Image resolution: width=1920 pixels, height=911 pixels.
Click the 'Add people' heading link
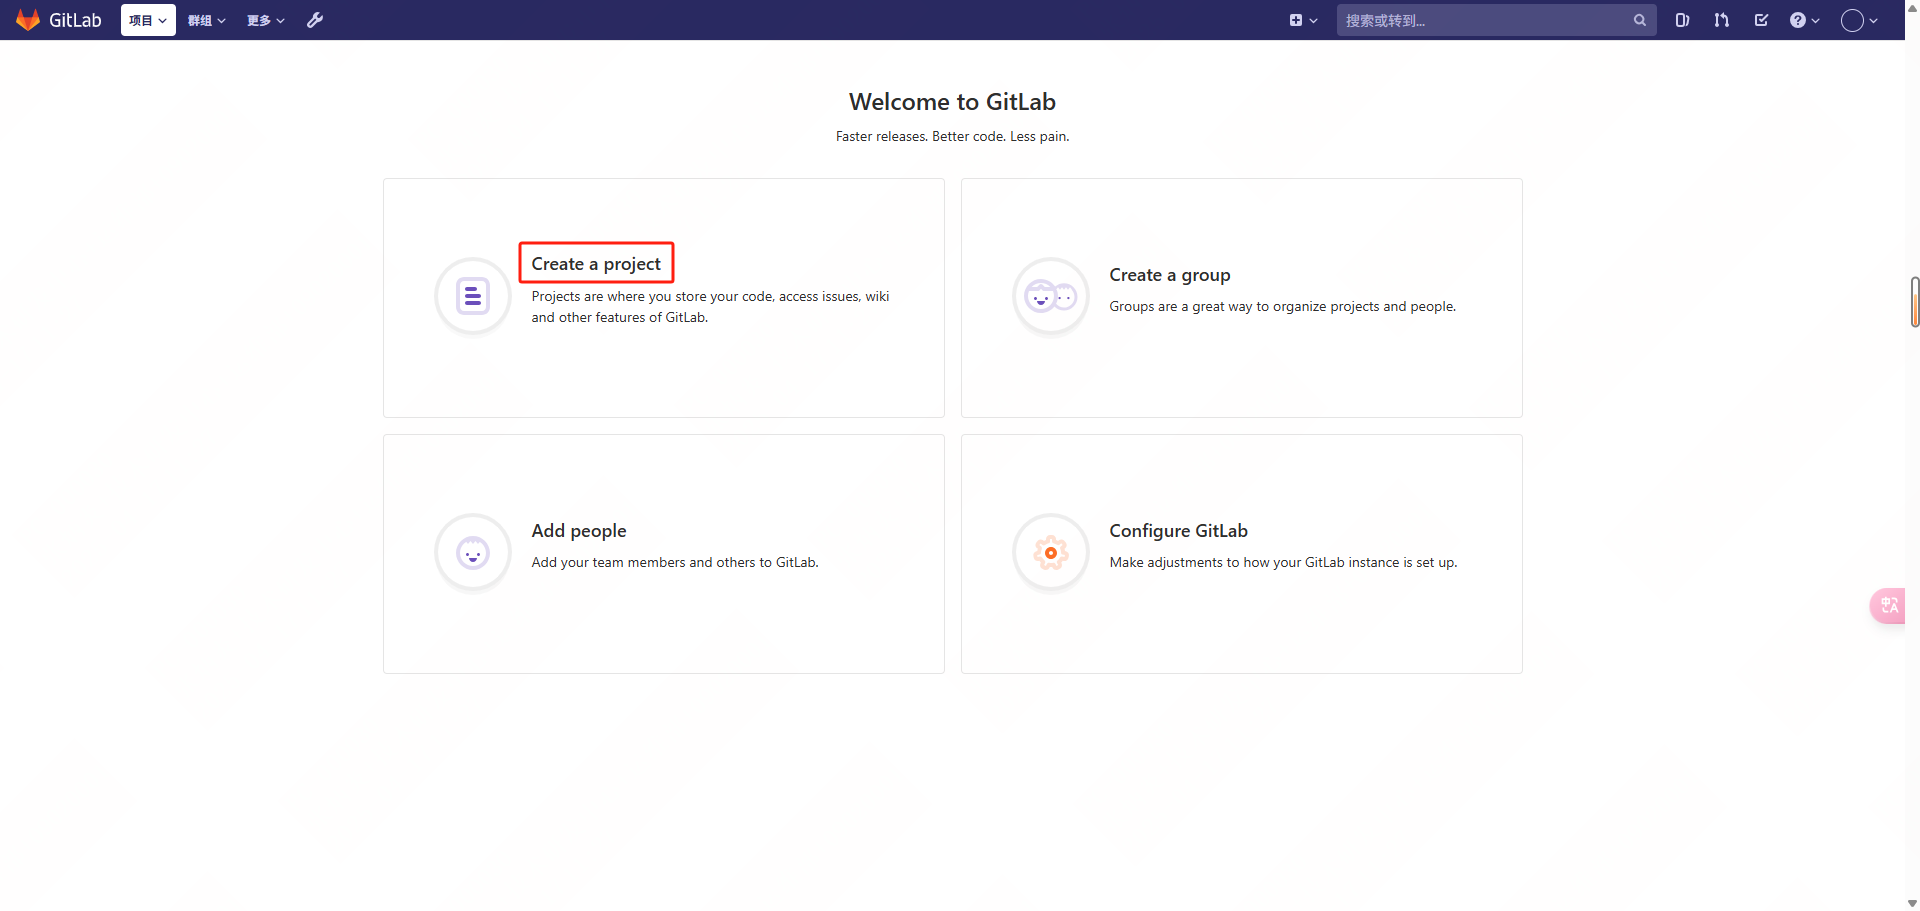[x=579, y=531]
